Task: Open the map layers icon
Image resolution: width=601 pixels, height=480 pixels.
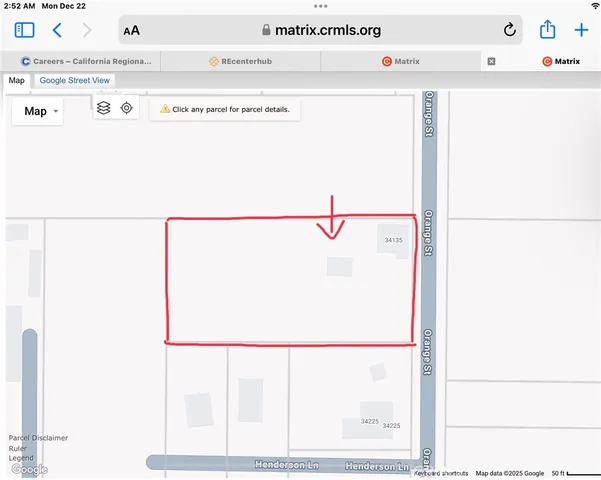Action: [x=104, y=108]
